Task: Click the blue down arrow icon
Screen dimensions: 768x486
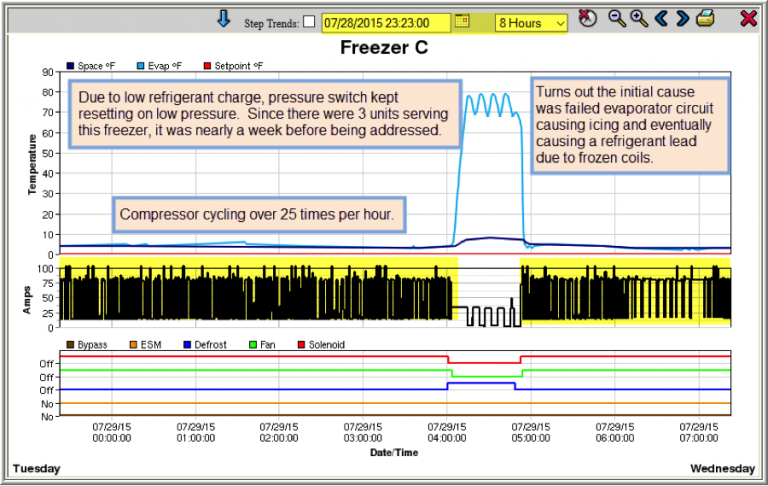Action: point(223,19)
